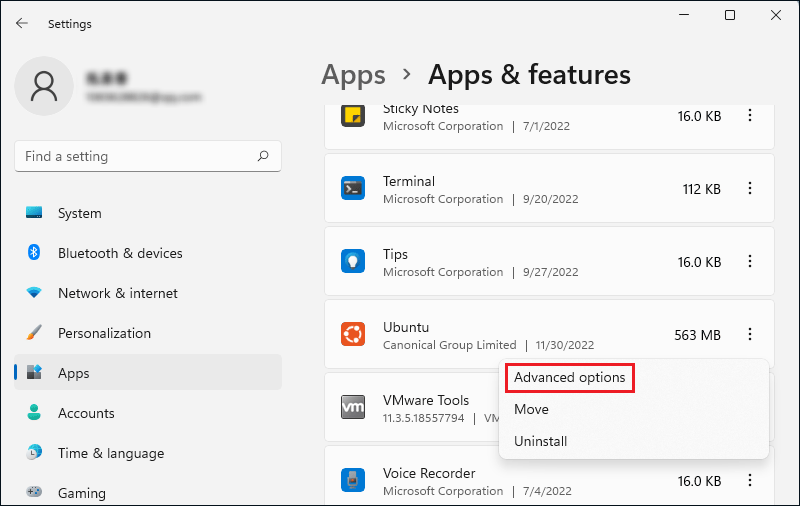Click the Apps breadcrumb link
Viewport: 800px width, 506px height.
[353, 75]
